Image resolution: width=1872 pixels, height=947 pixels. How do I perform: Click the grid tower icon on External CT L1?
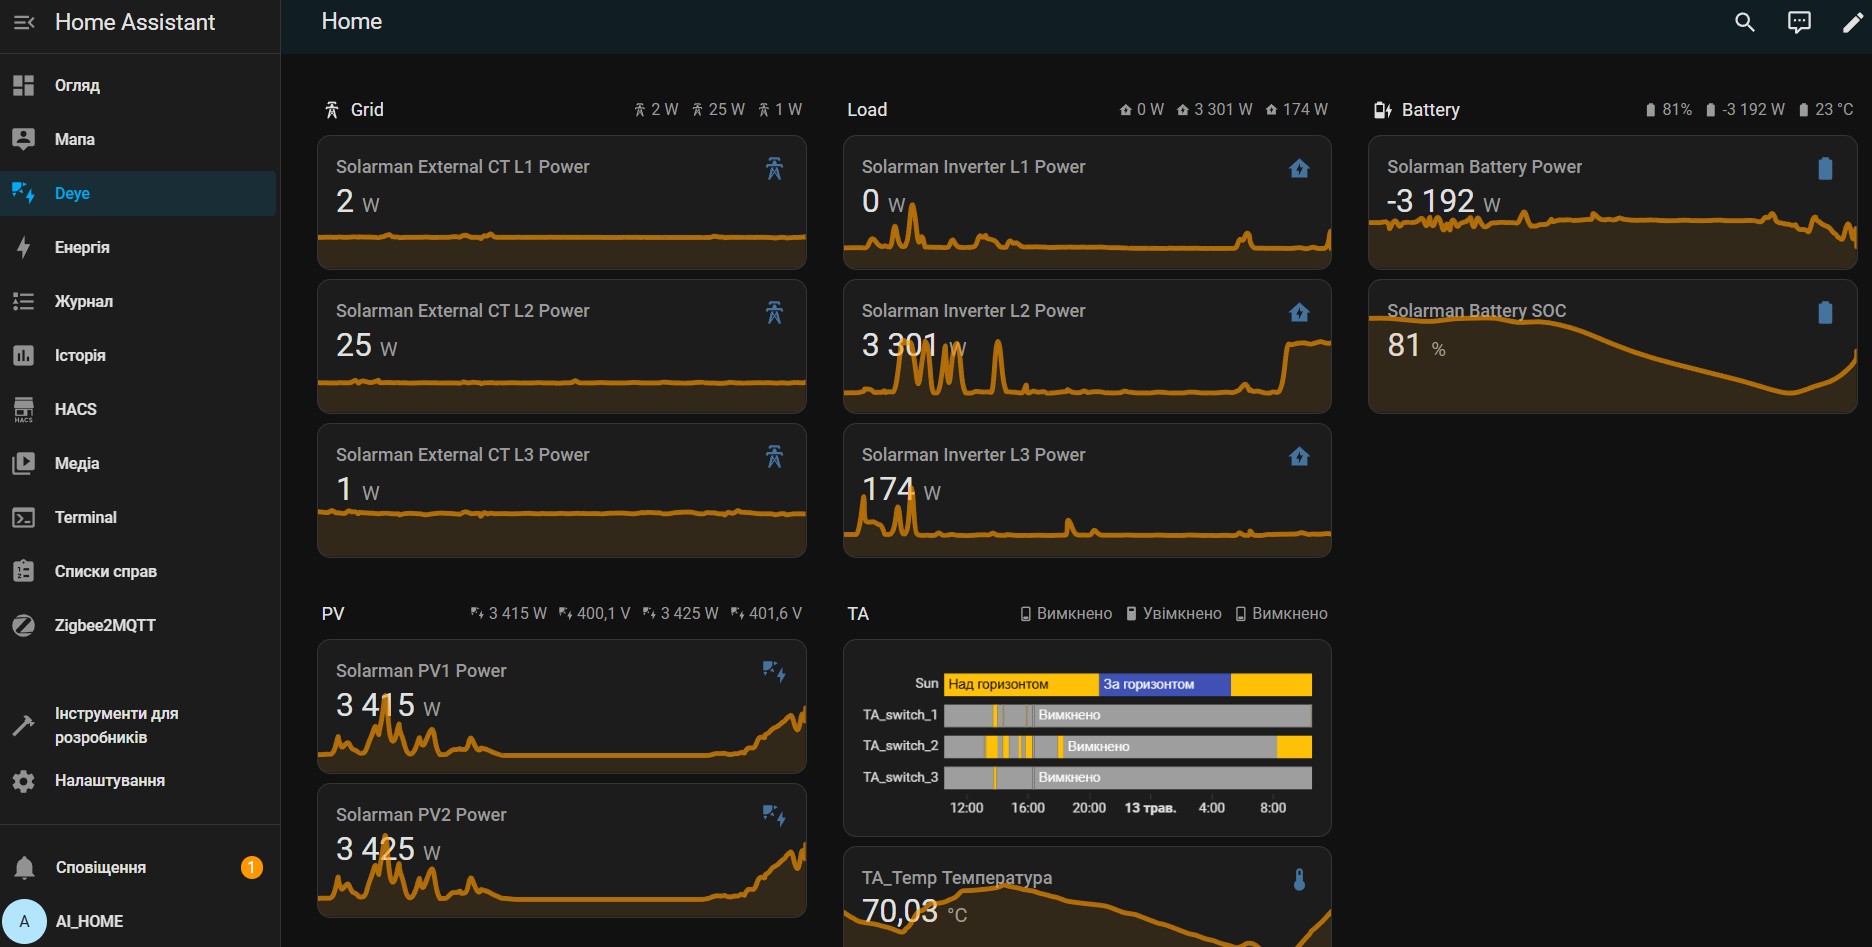[774, 169]
